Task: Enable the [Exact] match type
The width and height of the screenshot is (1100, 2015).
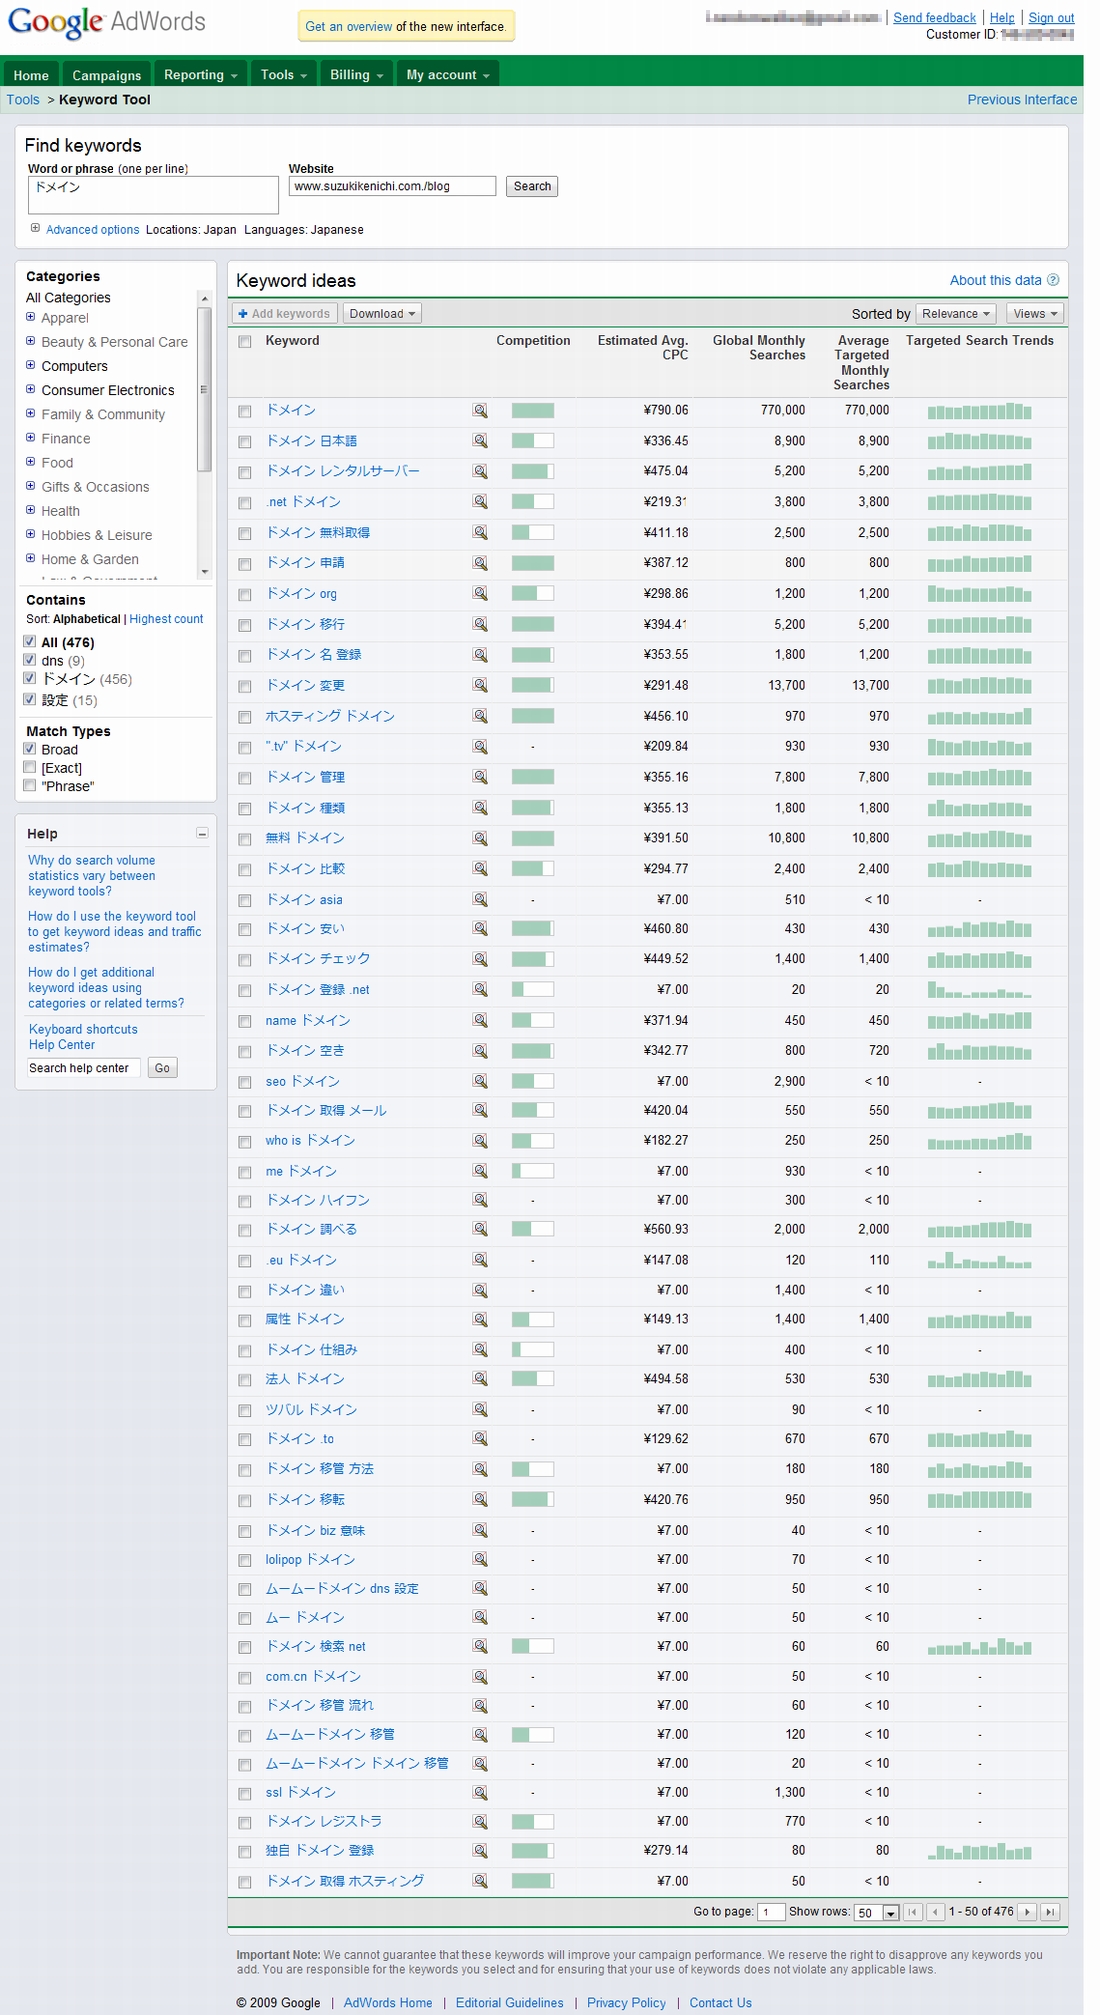Action: 30,767
